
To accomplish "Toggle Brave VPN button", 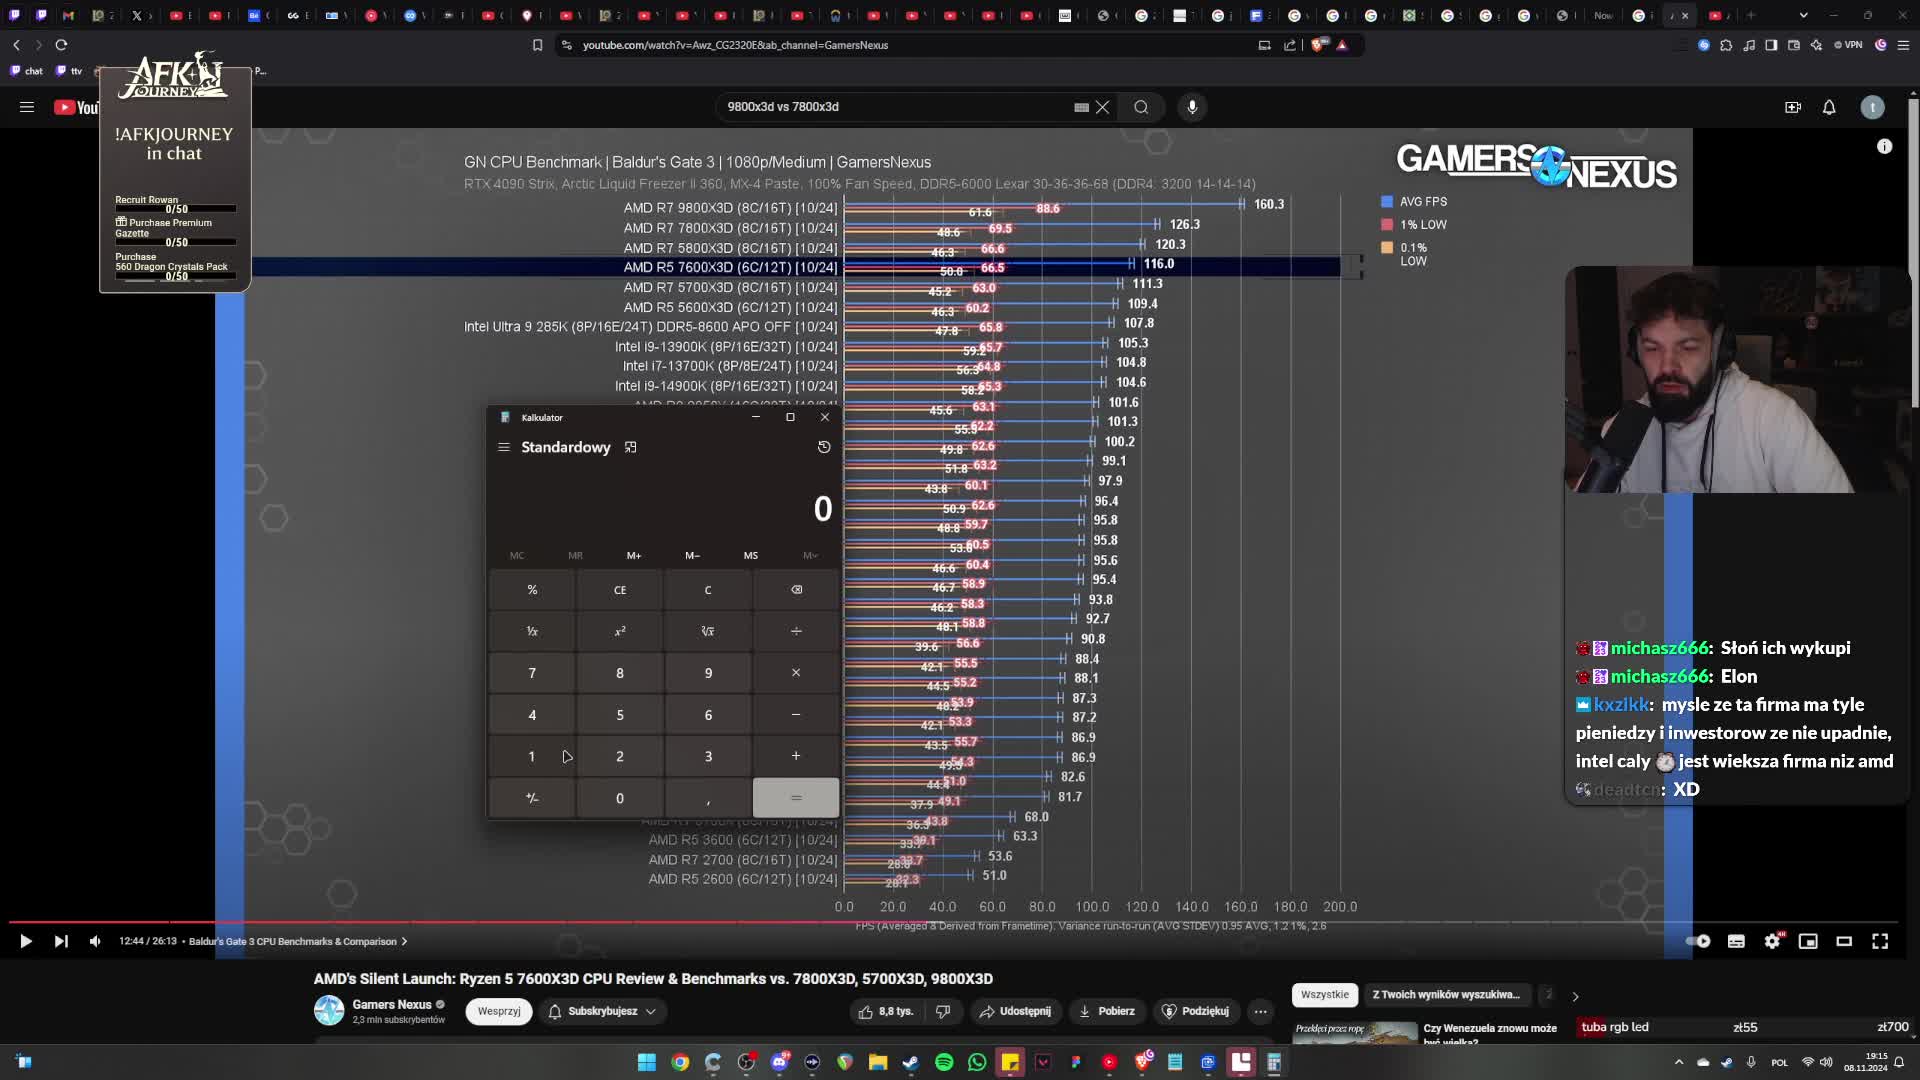I will 1848,45.
